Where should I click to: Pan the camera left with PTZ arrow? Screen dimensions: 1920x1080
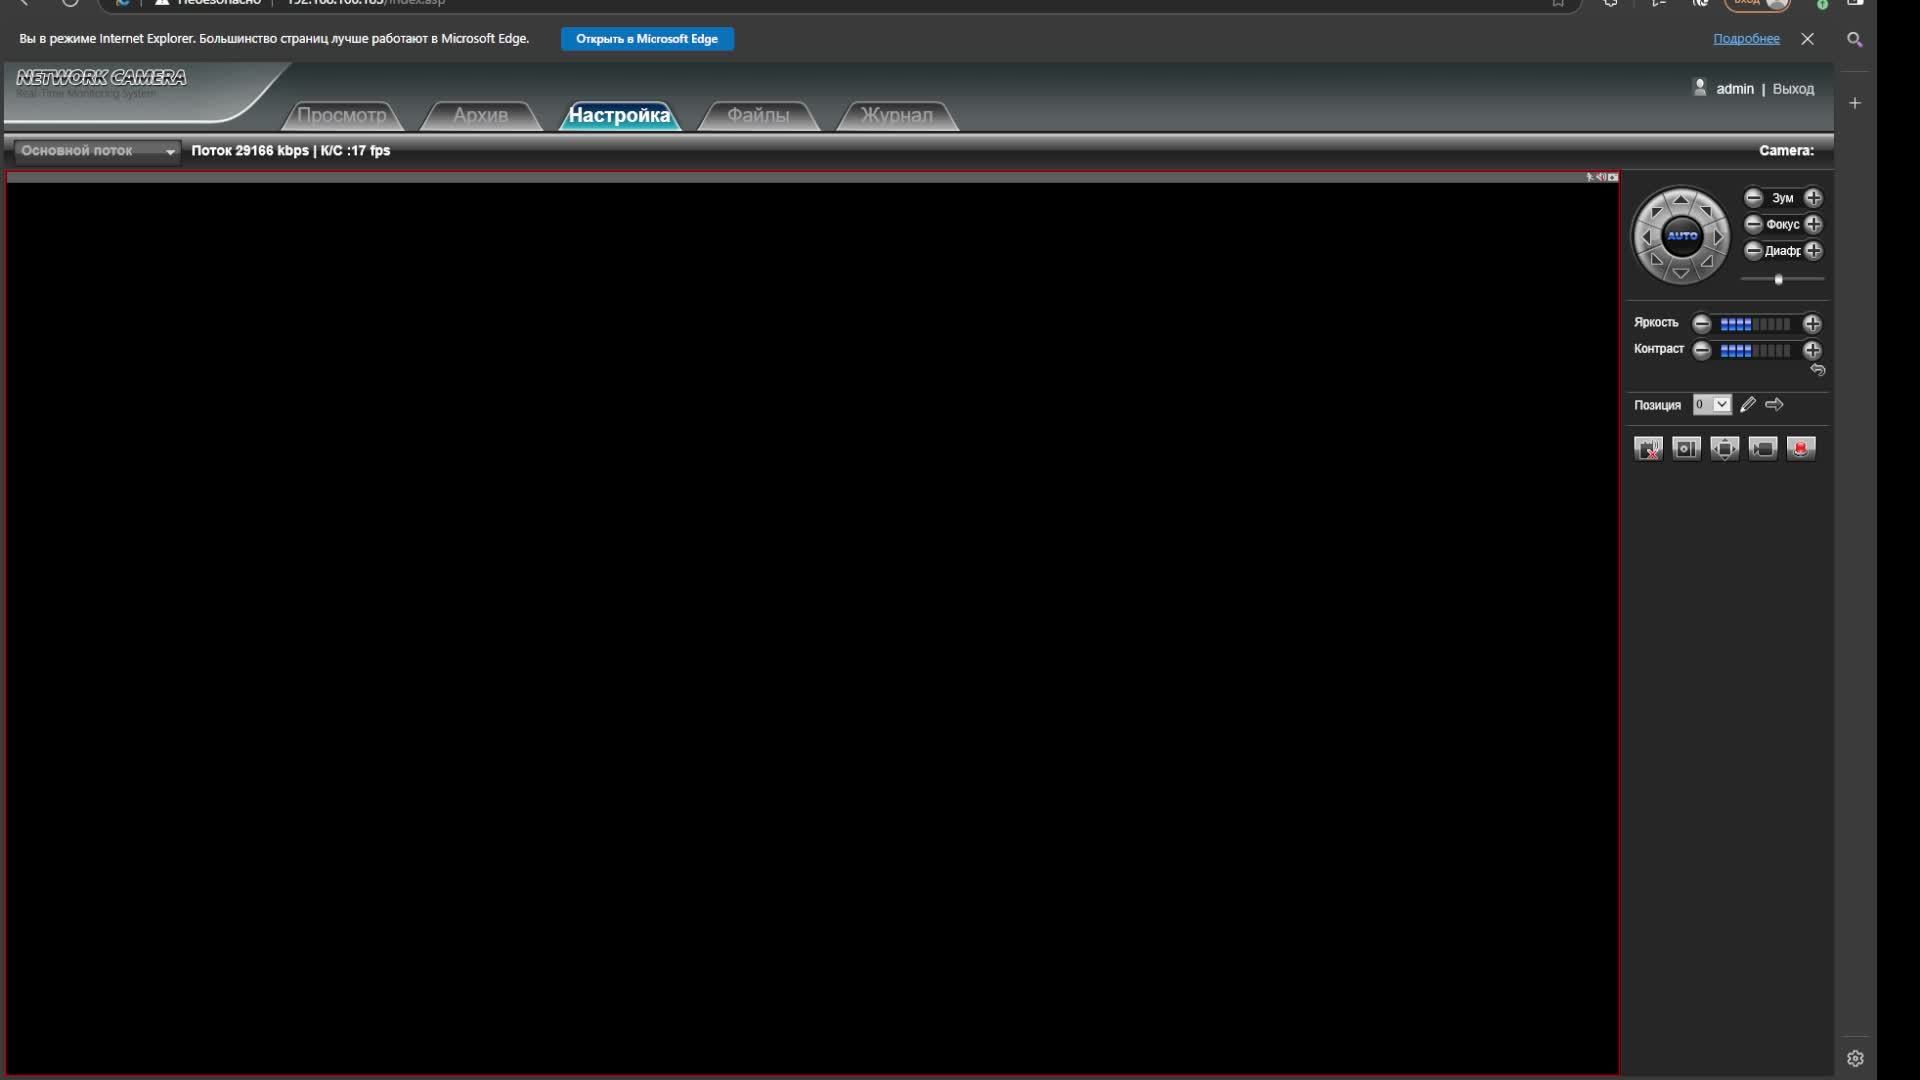point(1645,237)
